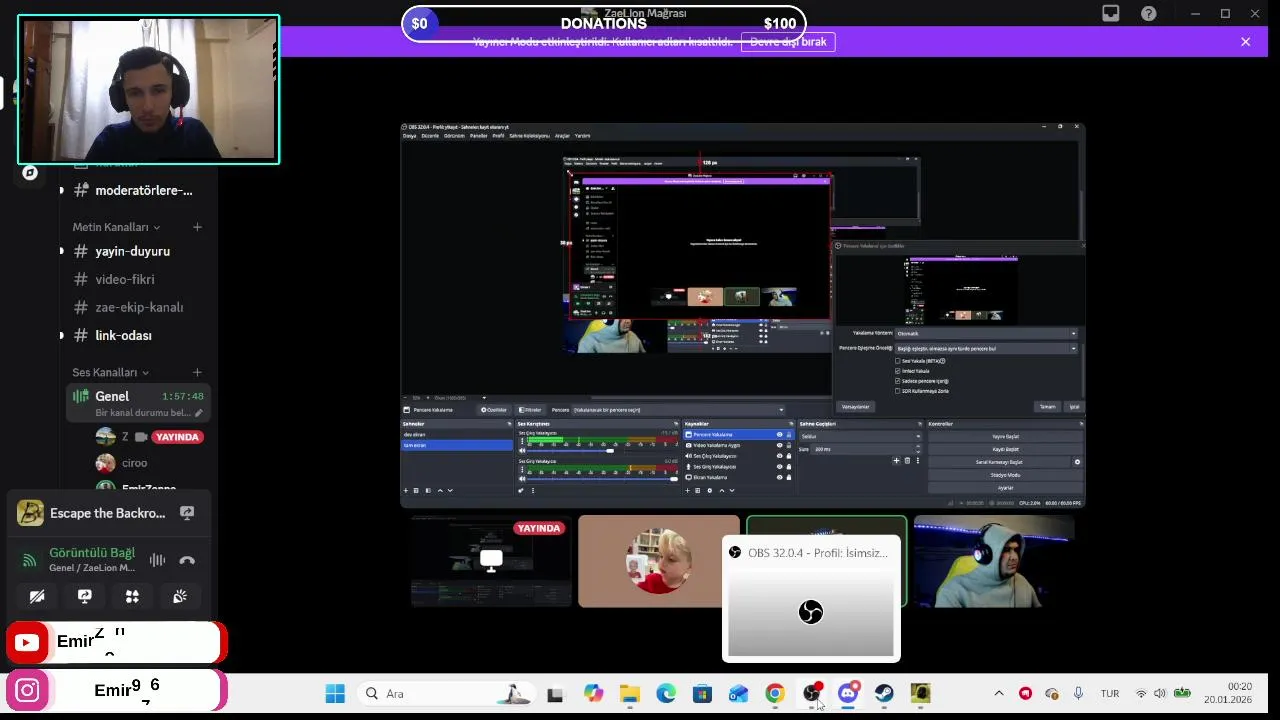Open Copilot from the taskbar
1280x720 pixels.
(593, 693)
